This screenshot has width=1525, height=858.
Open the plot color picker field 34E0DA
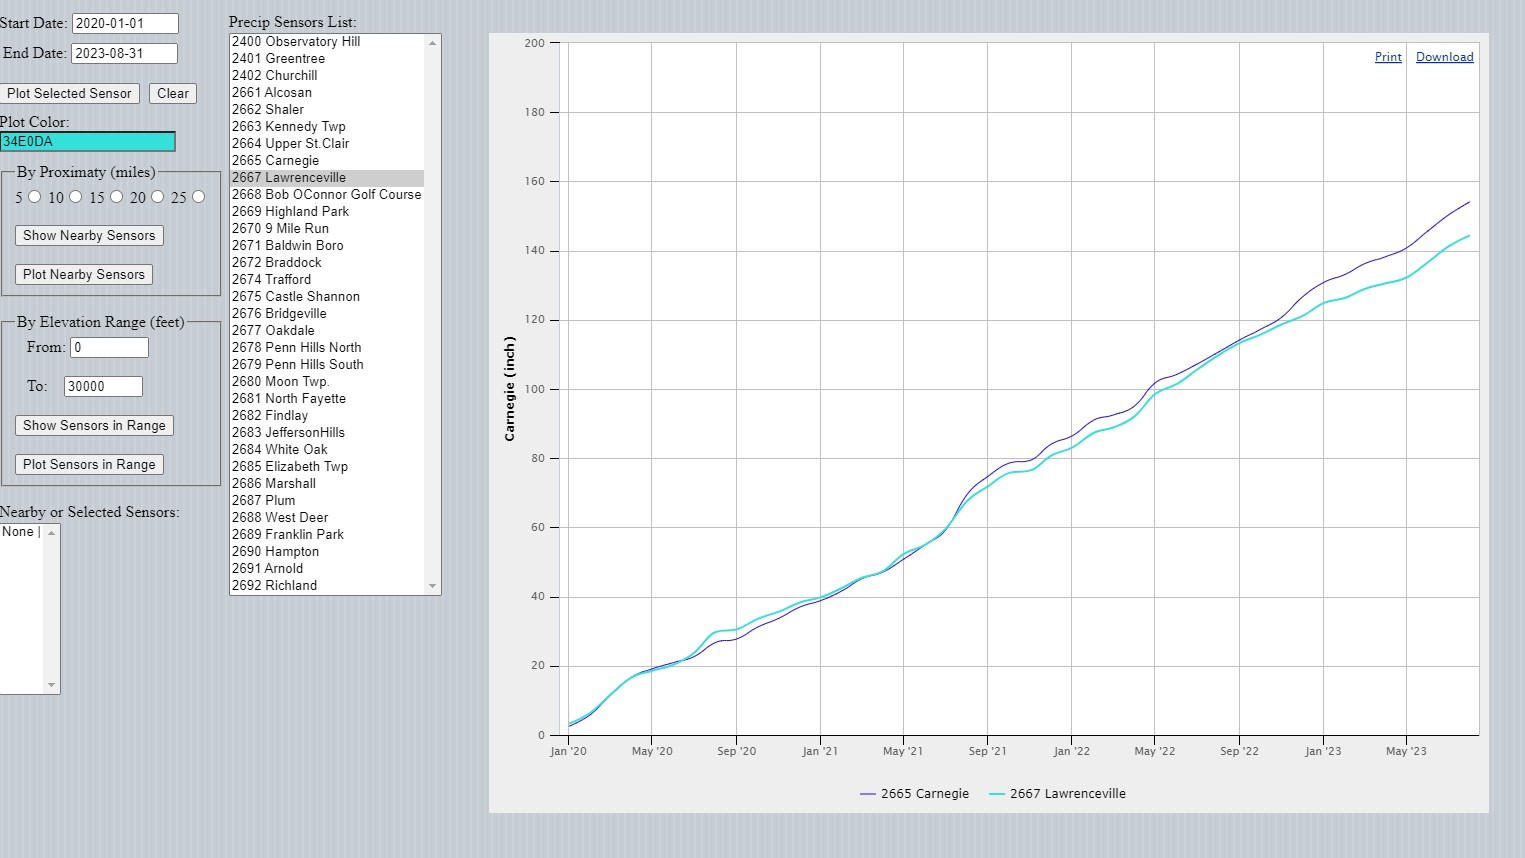[x=87, y=142]
